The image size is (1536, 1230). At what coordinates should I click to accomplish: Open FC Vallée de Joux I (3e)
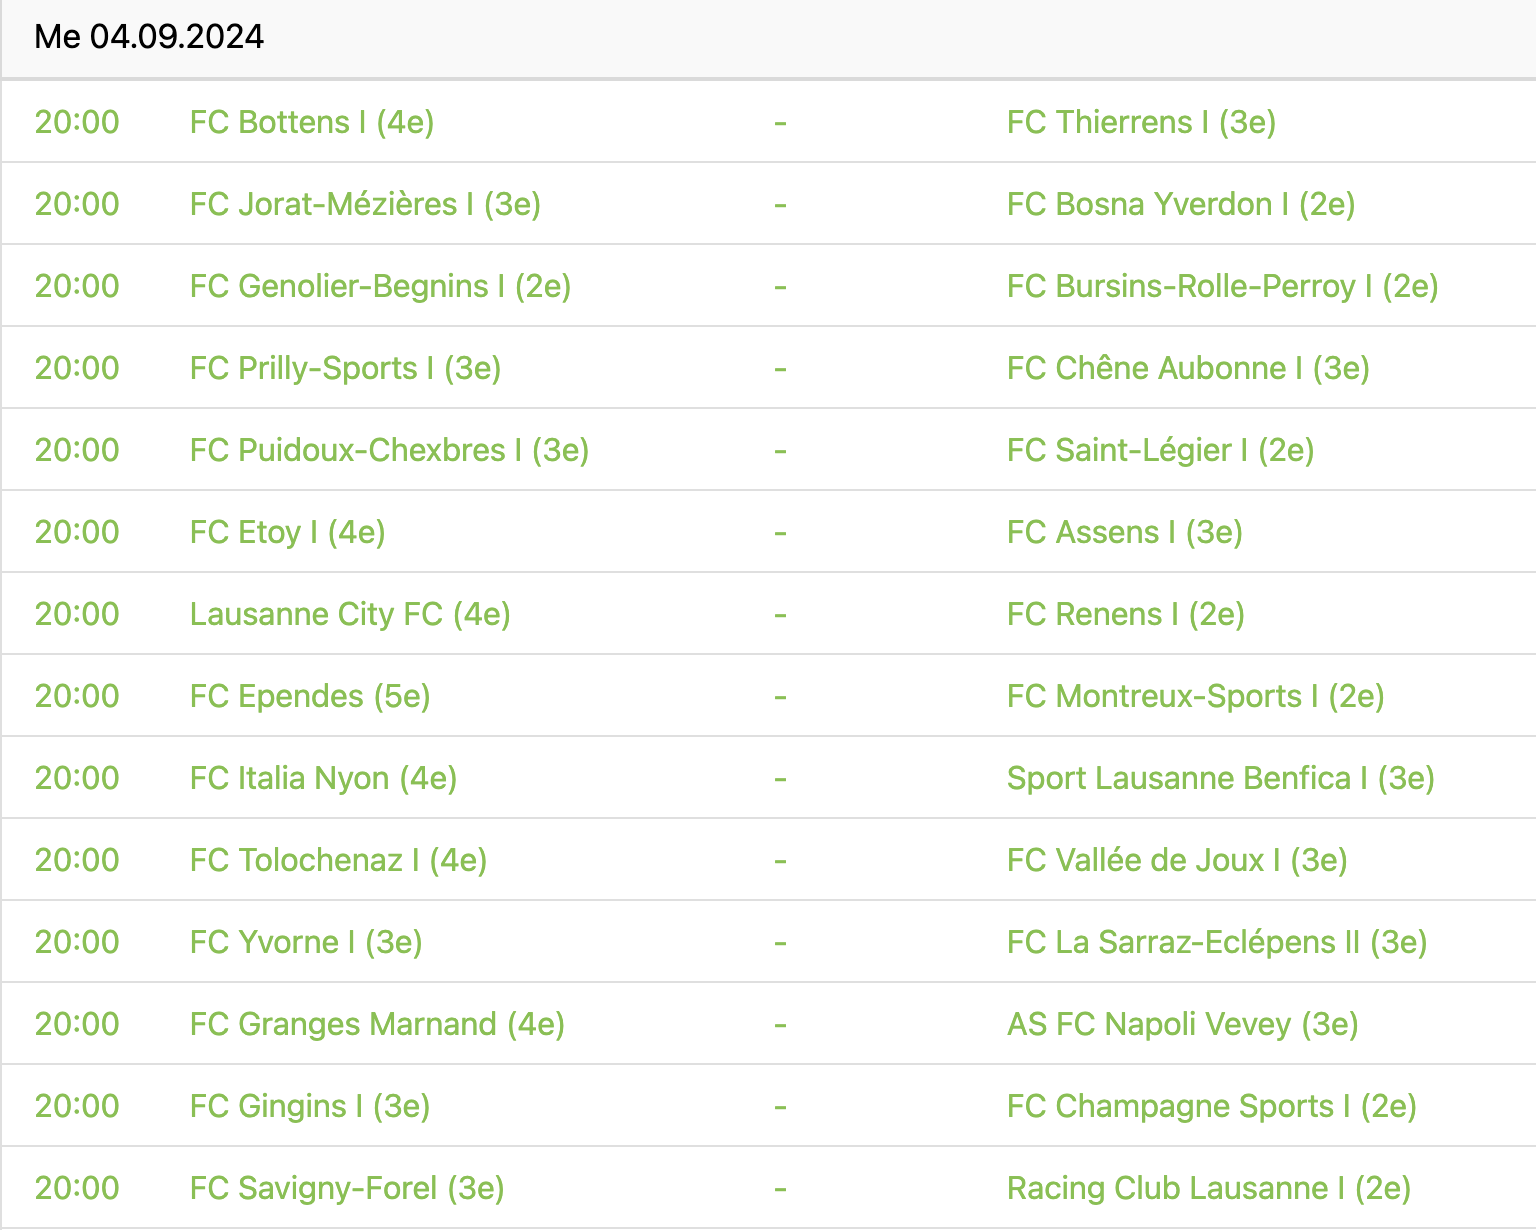[1177, 860]
